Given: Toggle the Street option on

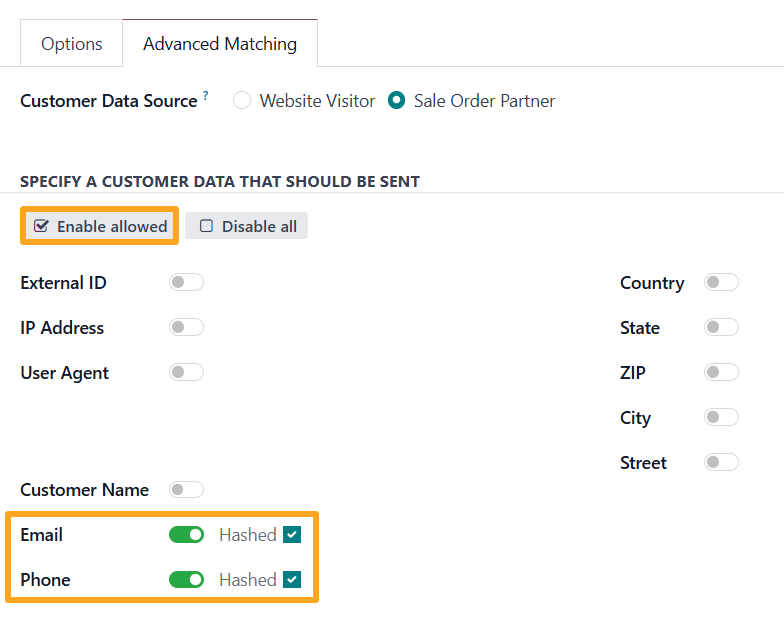Looking at the screenshot, I should click(x=721, y=463).
